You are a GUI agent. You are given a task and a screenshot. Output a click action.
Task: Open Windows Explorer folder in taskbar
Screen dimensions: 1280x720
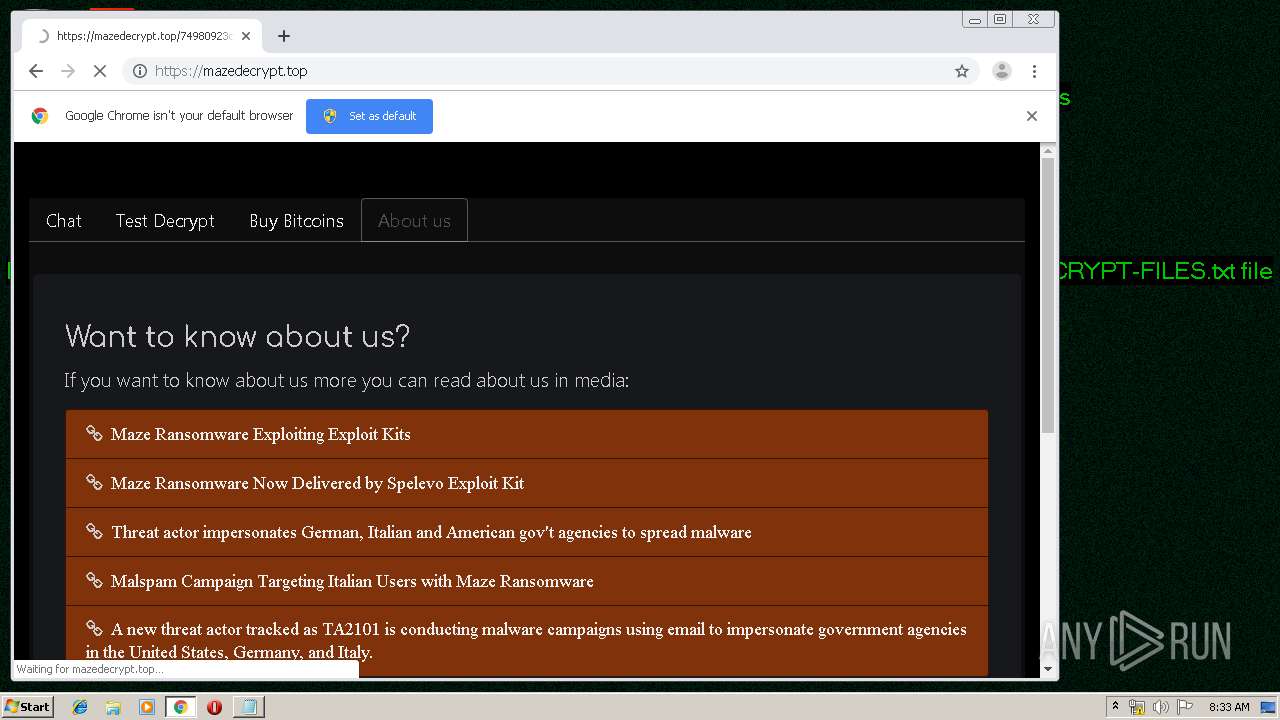point(113,707)
